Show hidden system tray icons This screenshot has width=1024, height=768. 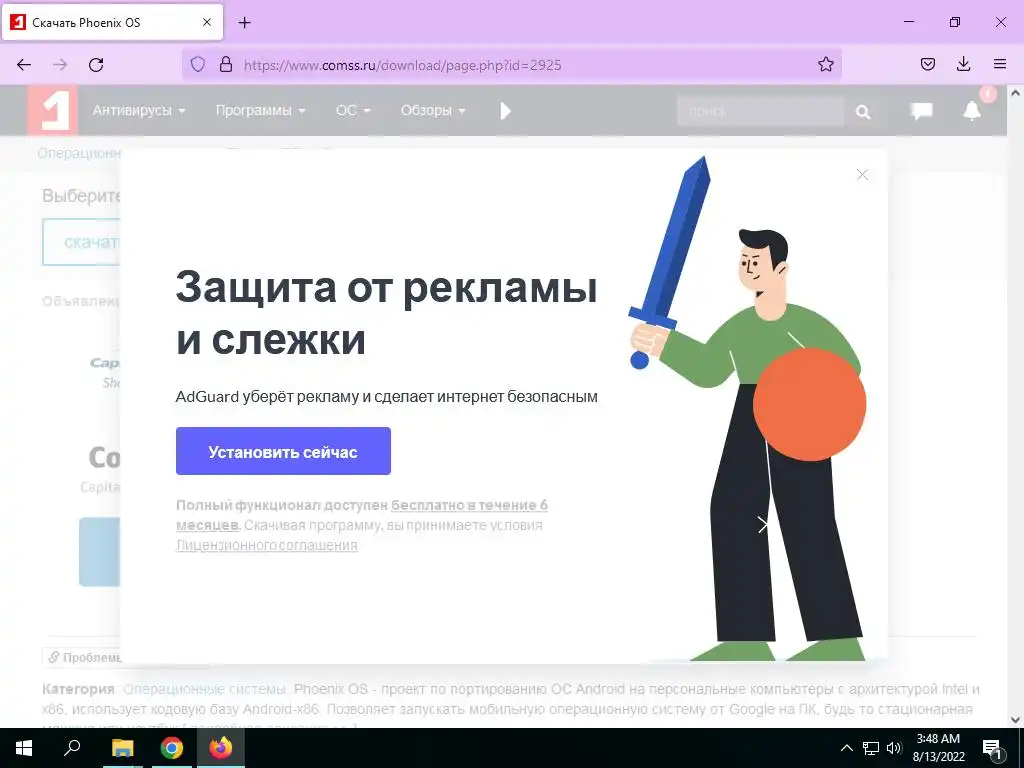(x=846, y=748)
